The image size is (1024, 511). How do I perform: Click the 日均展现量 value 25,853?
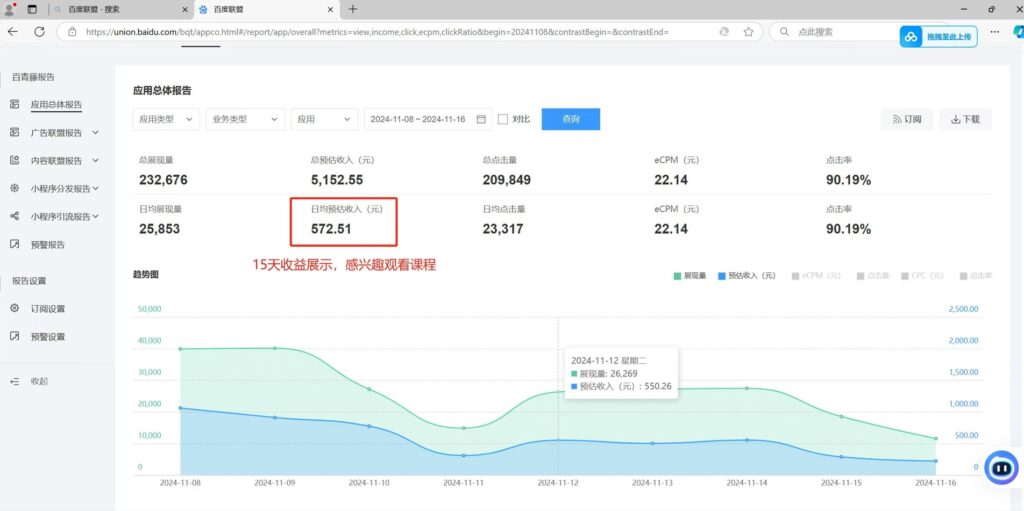tap(159, 229)
